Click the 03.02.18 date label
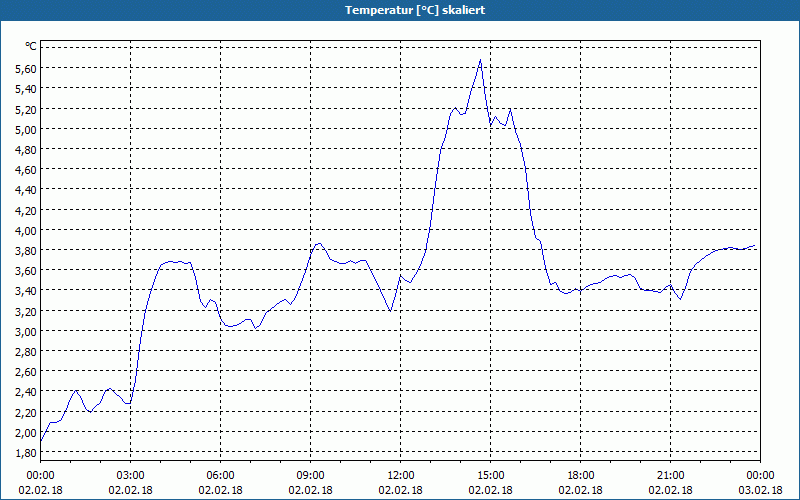 tap(760, 490)
